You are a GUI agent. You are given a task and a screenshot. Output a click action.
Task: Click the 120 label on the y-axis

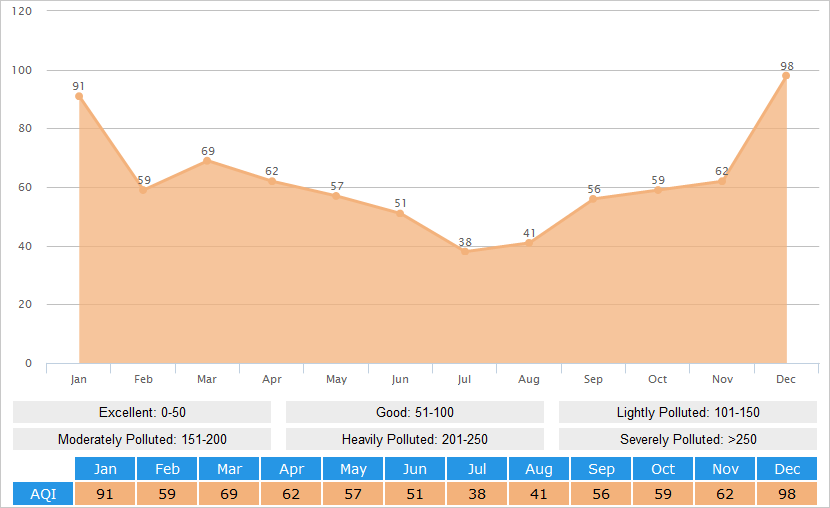click(x=22, y=11)
